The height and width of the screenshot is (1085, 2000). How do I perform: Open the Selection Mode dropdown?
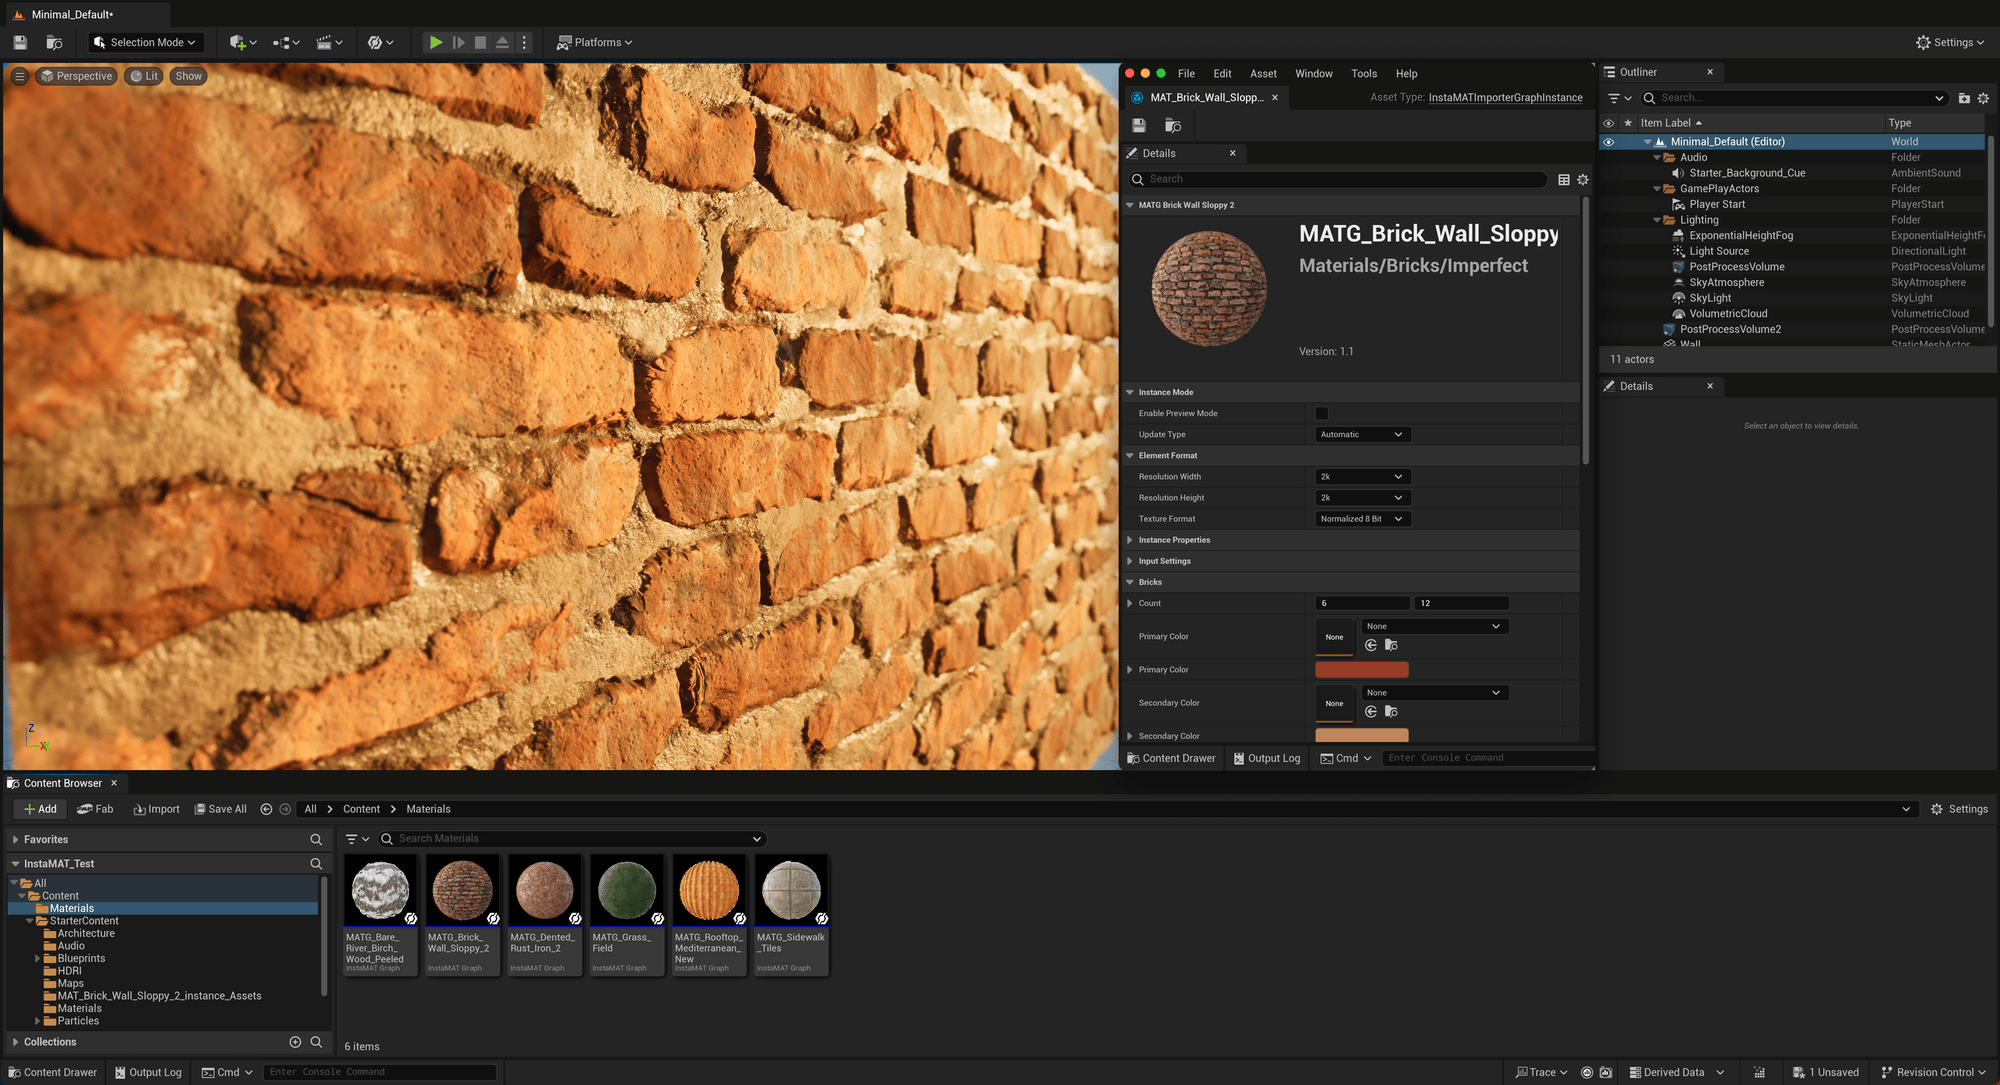coord(146,42)
